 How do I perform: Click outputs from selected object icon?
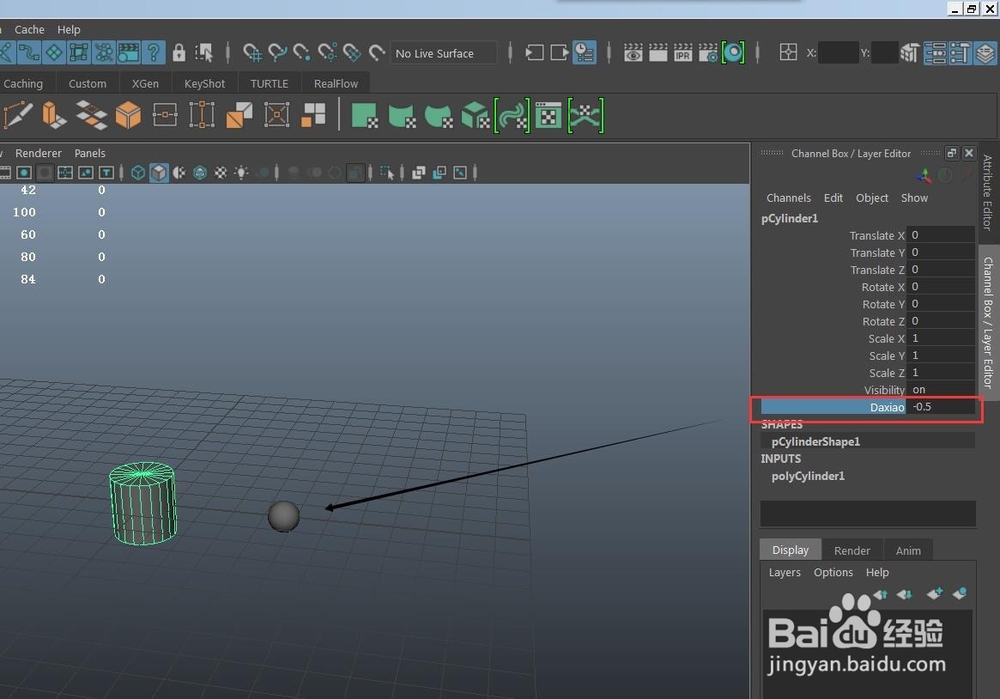(x=559, y=53)
